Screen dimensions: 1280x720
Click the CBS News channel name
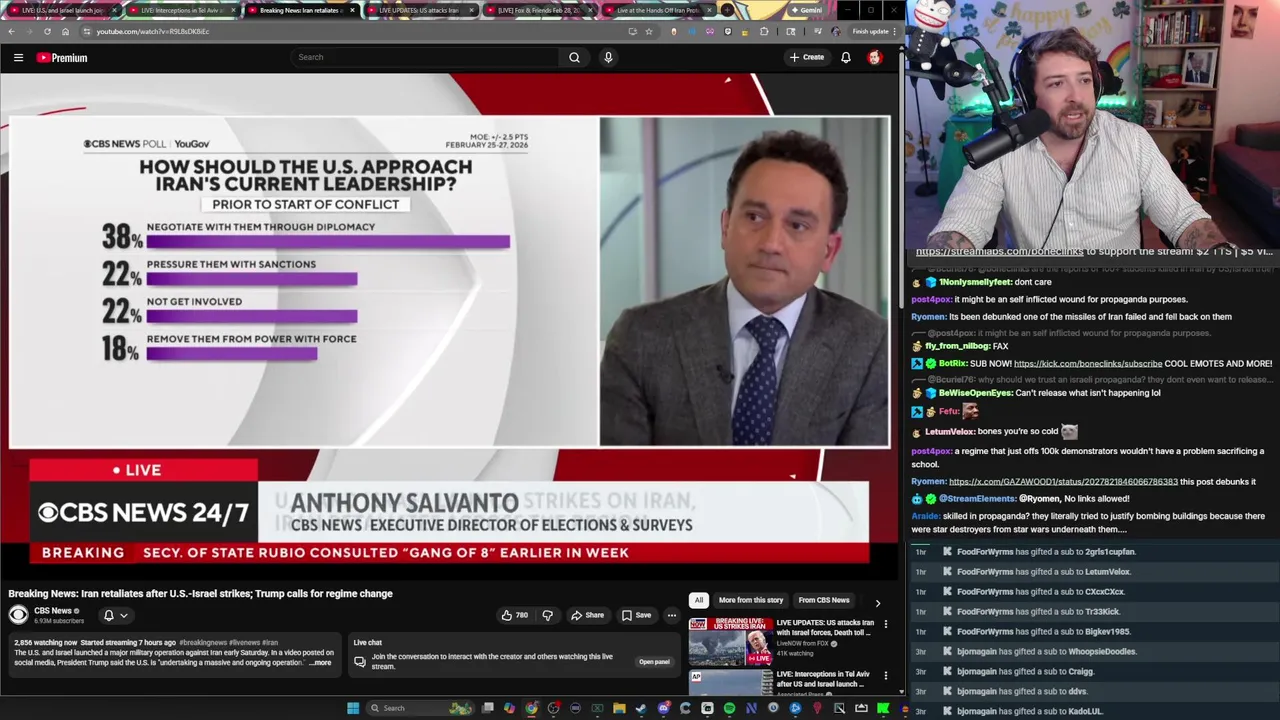53,611
